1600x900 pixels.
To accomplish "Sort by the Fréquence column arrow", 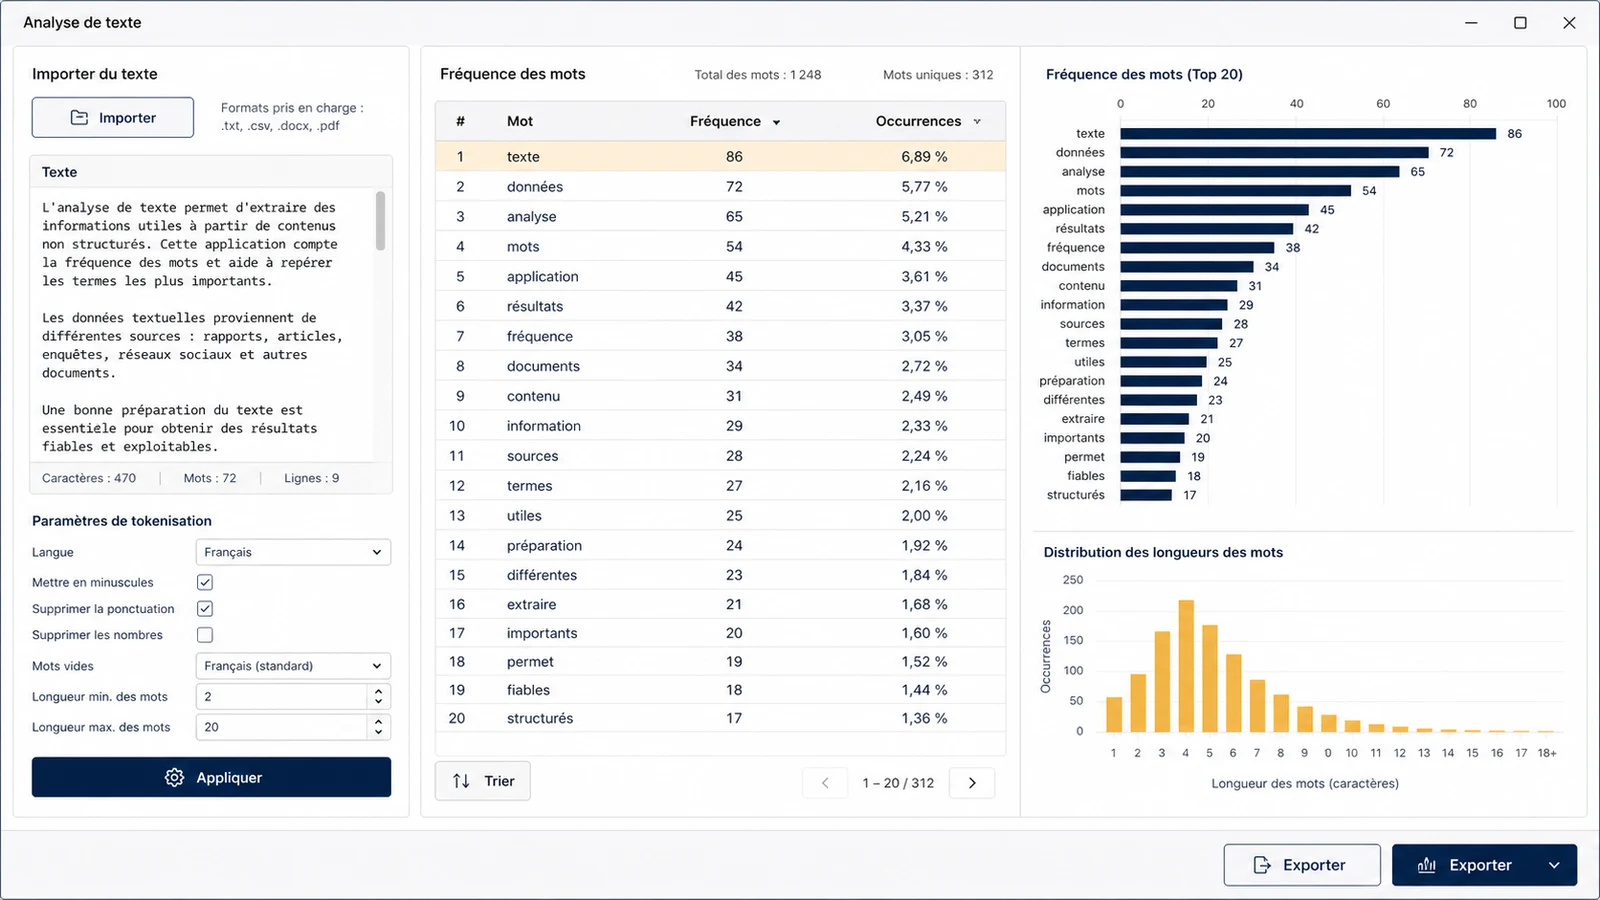I will point(776,122).
